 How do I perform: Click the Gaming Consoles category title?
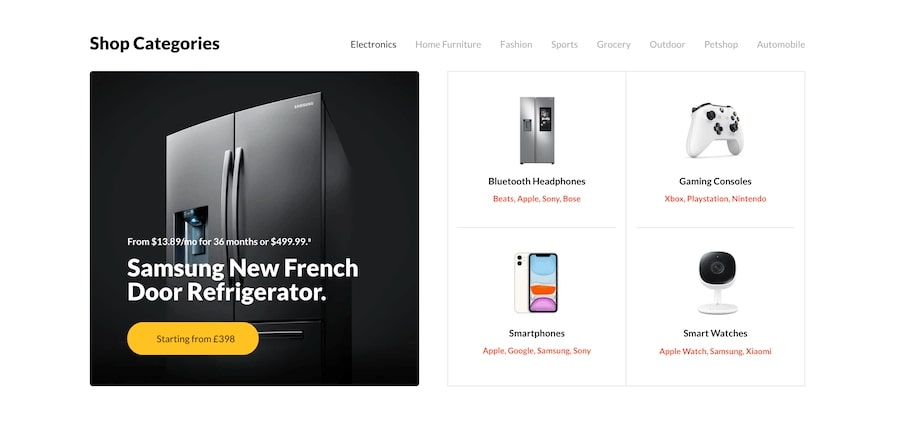pos(715,181)
